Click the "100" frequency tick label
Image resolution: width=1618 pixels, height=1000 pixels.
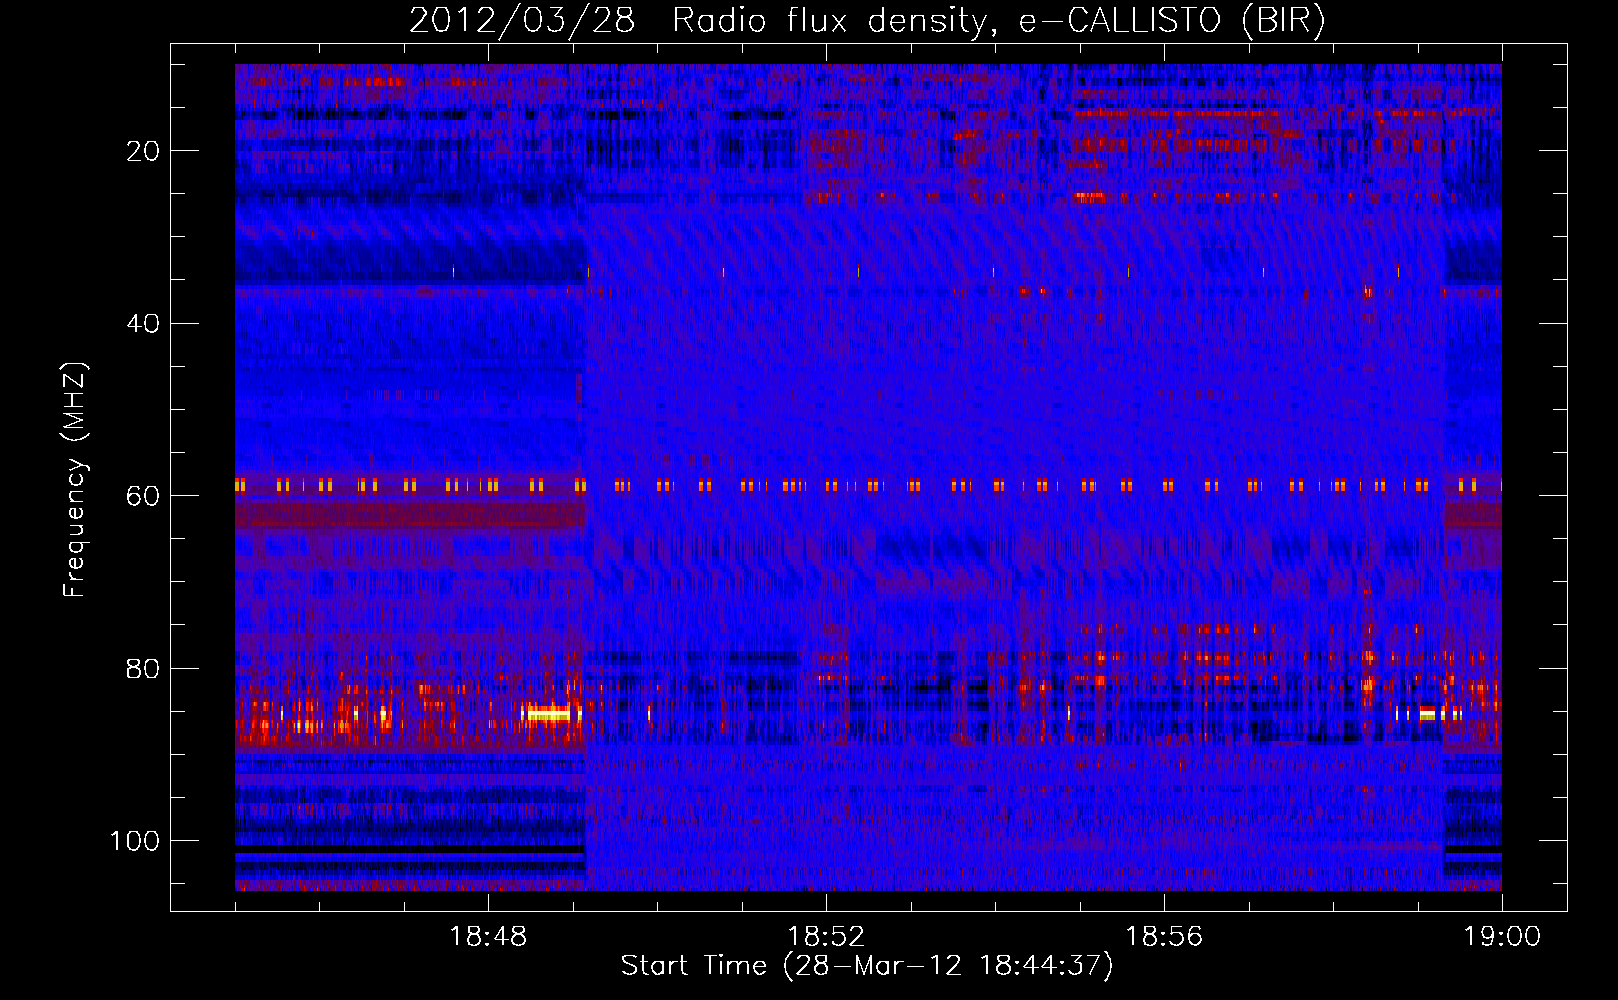[x=135, y=841]
